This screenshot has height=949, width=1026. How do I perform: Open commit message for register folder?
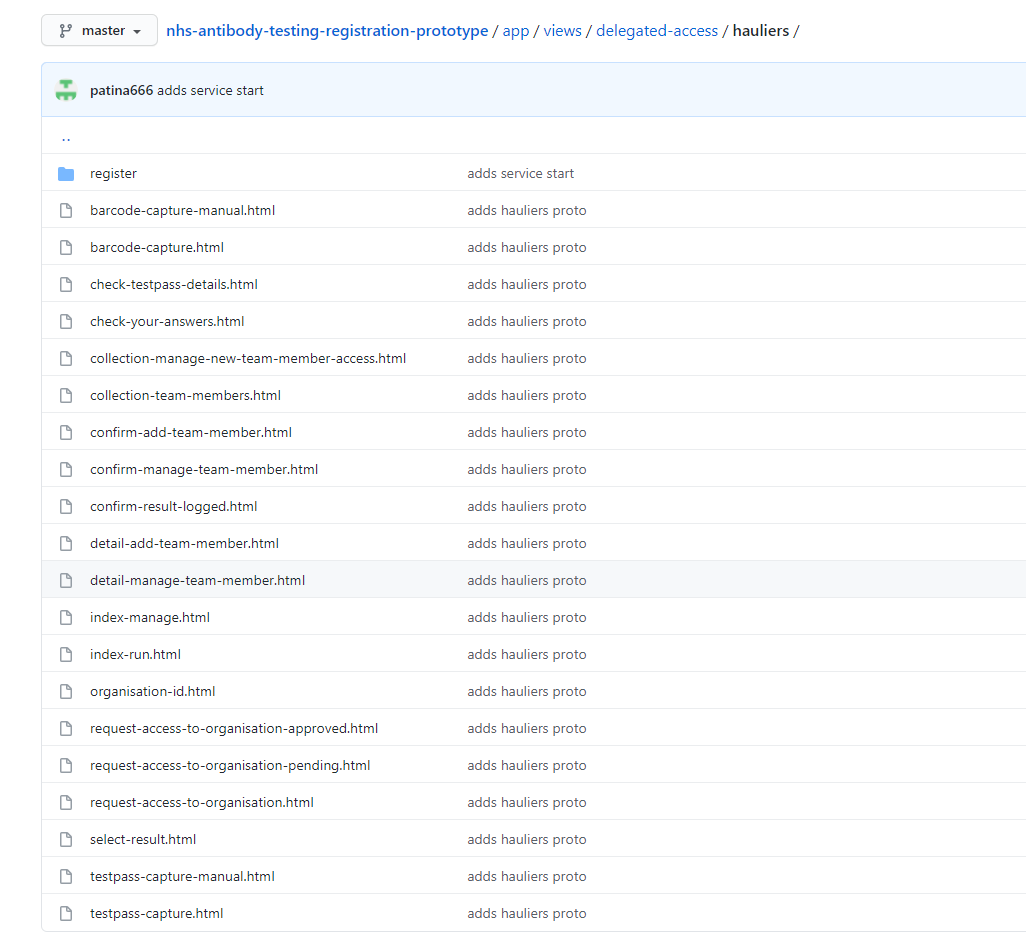[521, 173]
